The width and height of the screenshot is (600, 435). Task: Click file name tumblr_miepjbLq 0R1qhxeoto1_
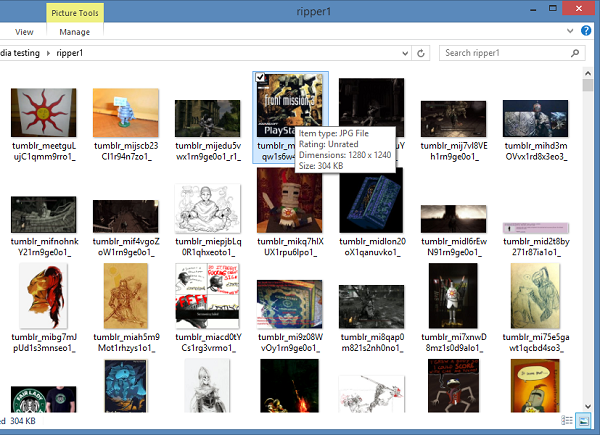click(208, 247)
